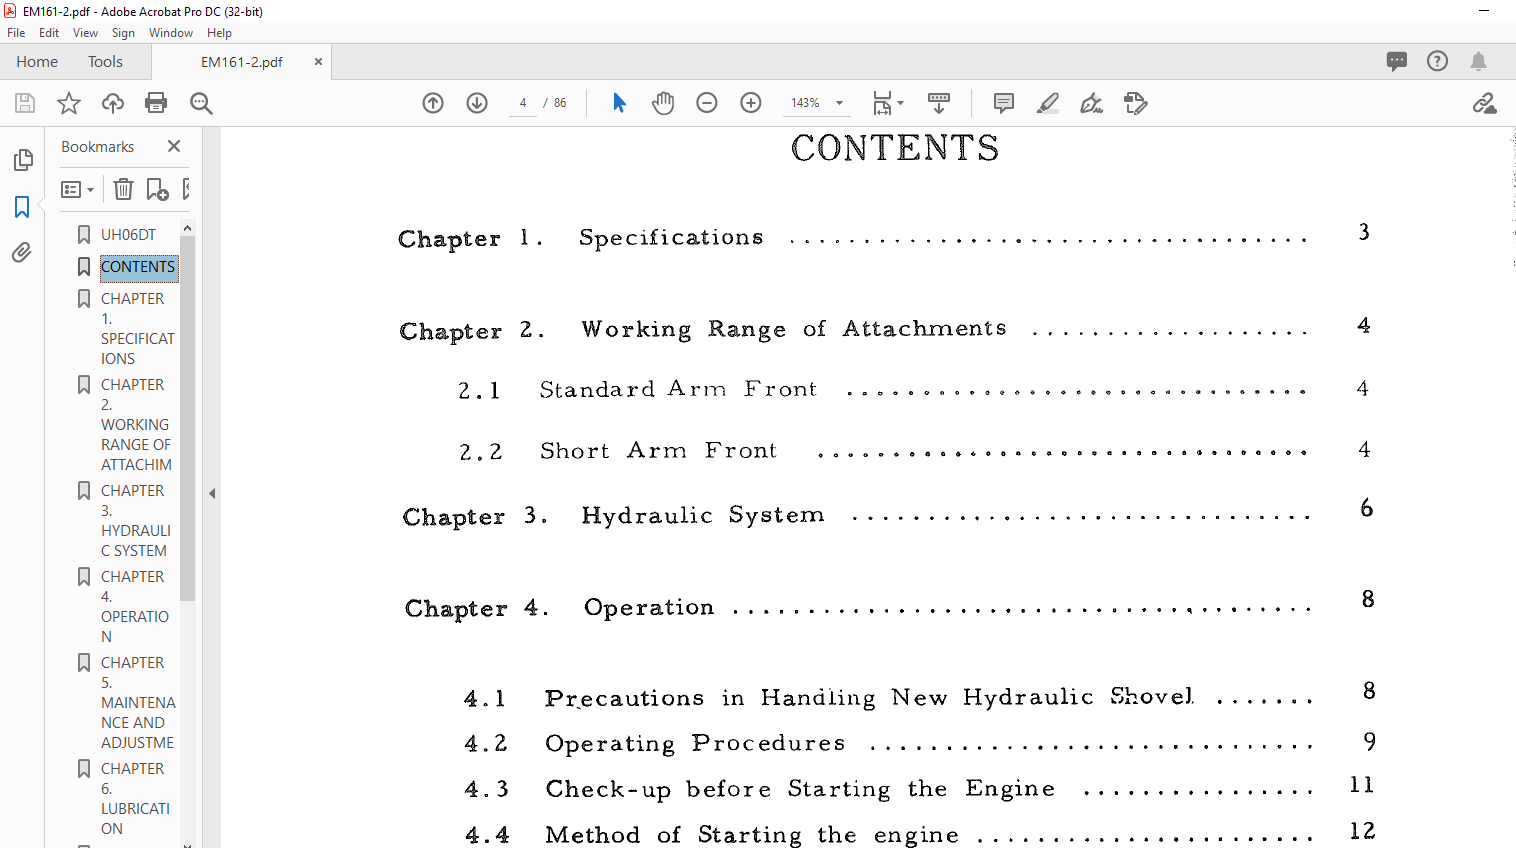Click the page number input field
1516x848 pixels.
523,103
